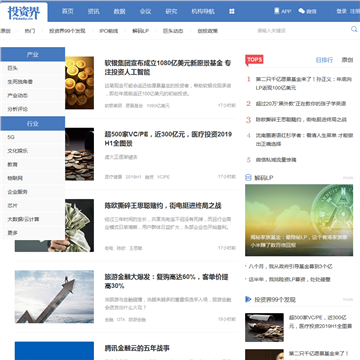The height and width of the screenshot is (360, 360).
Task: Click the 投资界99个发现 sidebar arrow icon
Action: (x=248, y=299)
